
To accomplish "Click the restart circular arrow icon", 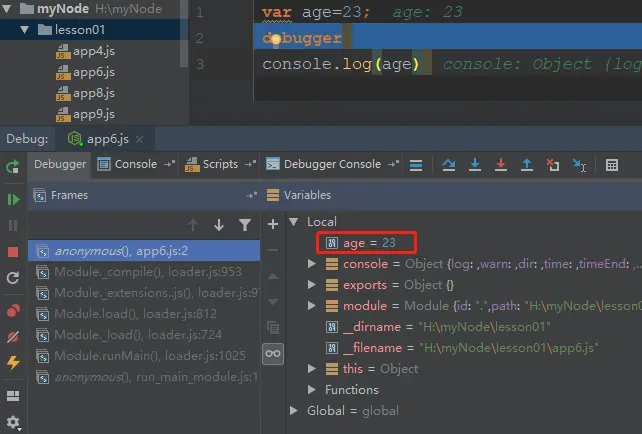I will (x=13, y=278).
